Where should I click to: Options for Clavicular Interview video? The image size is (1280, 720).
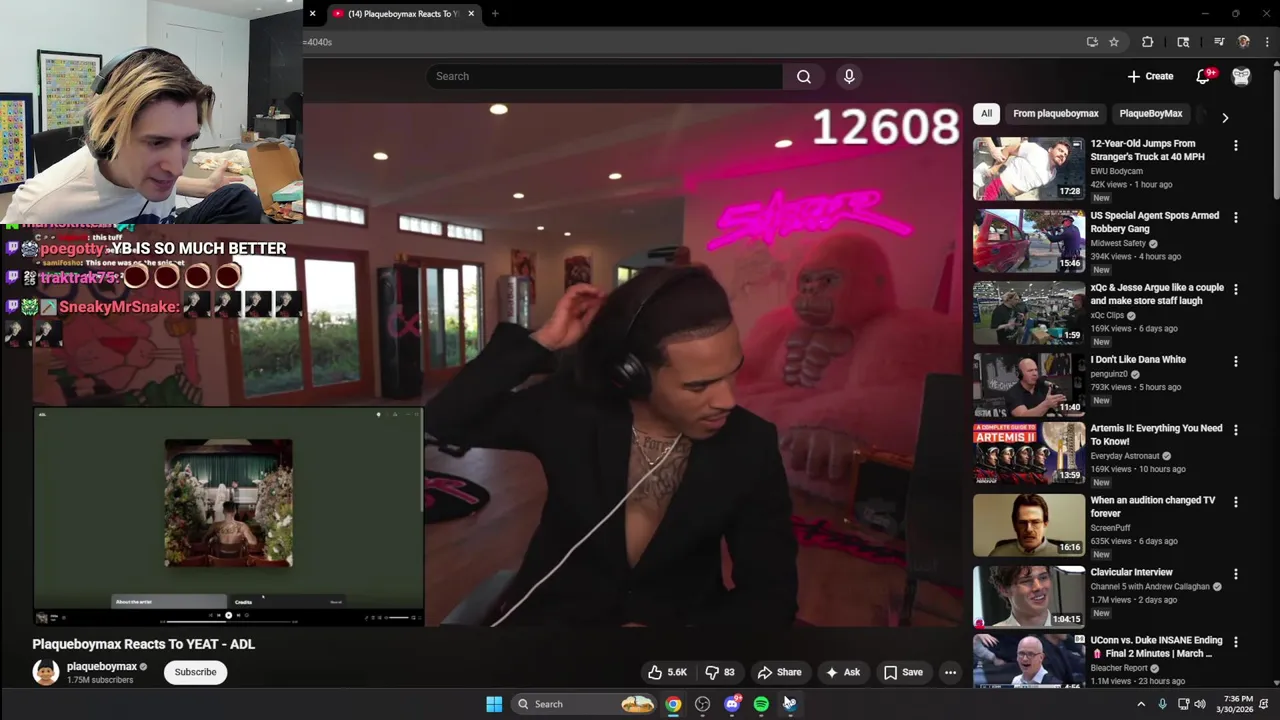point(1235,574)
